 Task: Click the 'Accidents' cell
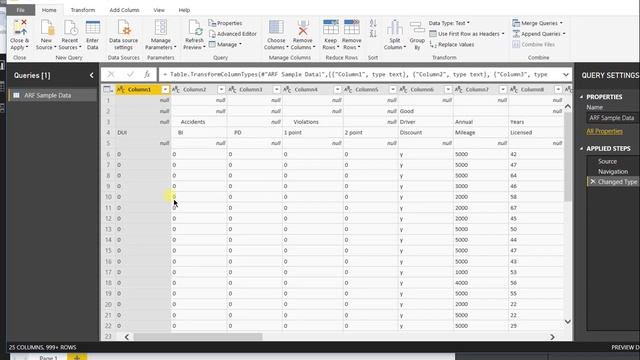click(199, 122)
